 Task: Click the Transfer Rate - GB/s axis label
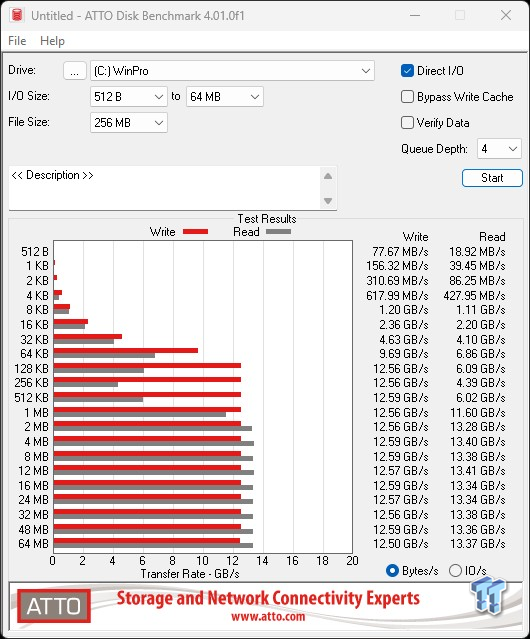point(190,574)
